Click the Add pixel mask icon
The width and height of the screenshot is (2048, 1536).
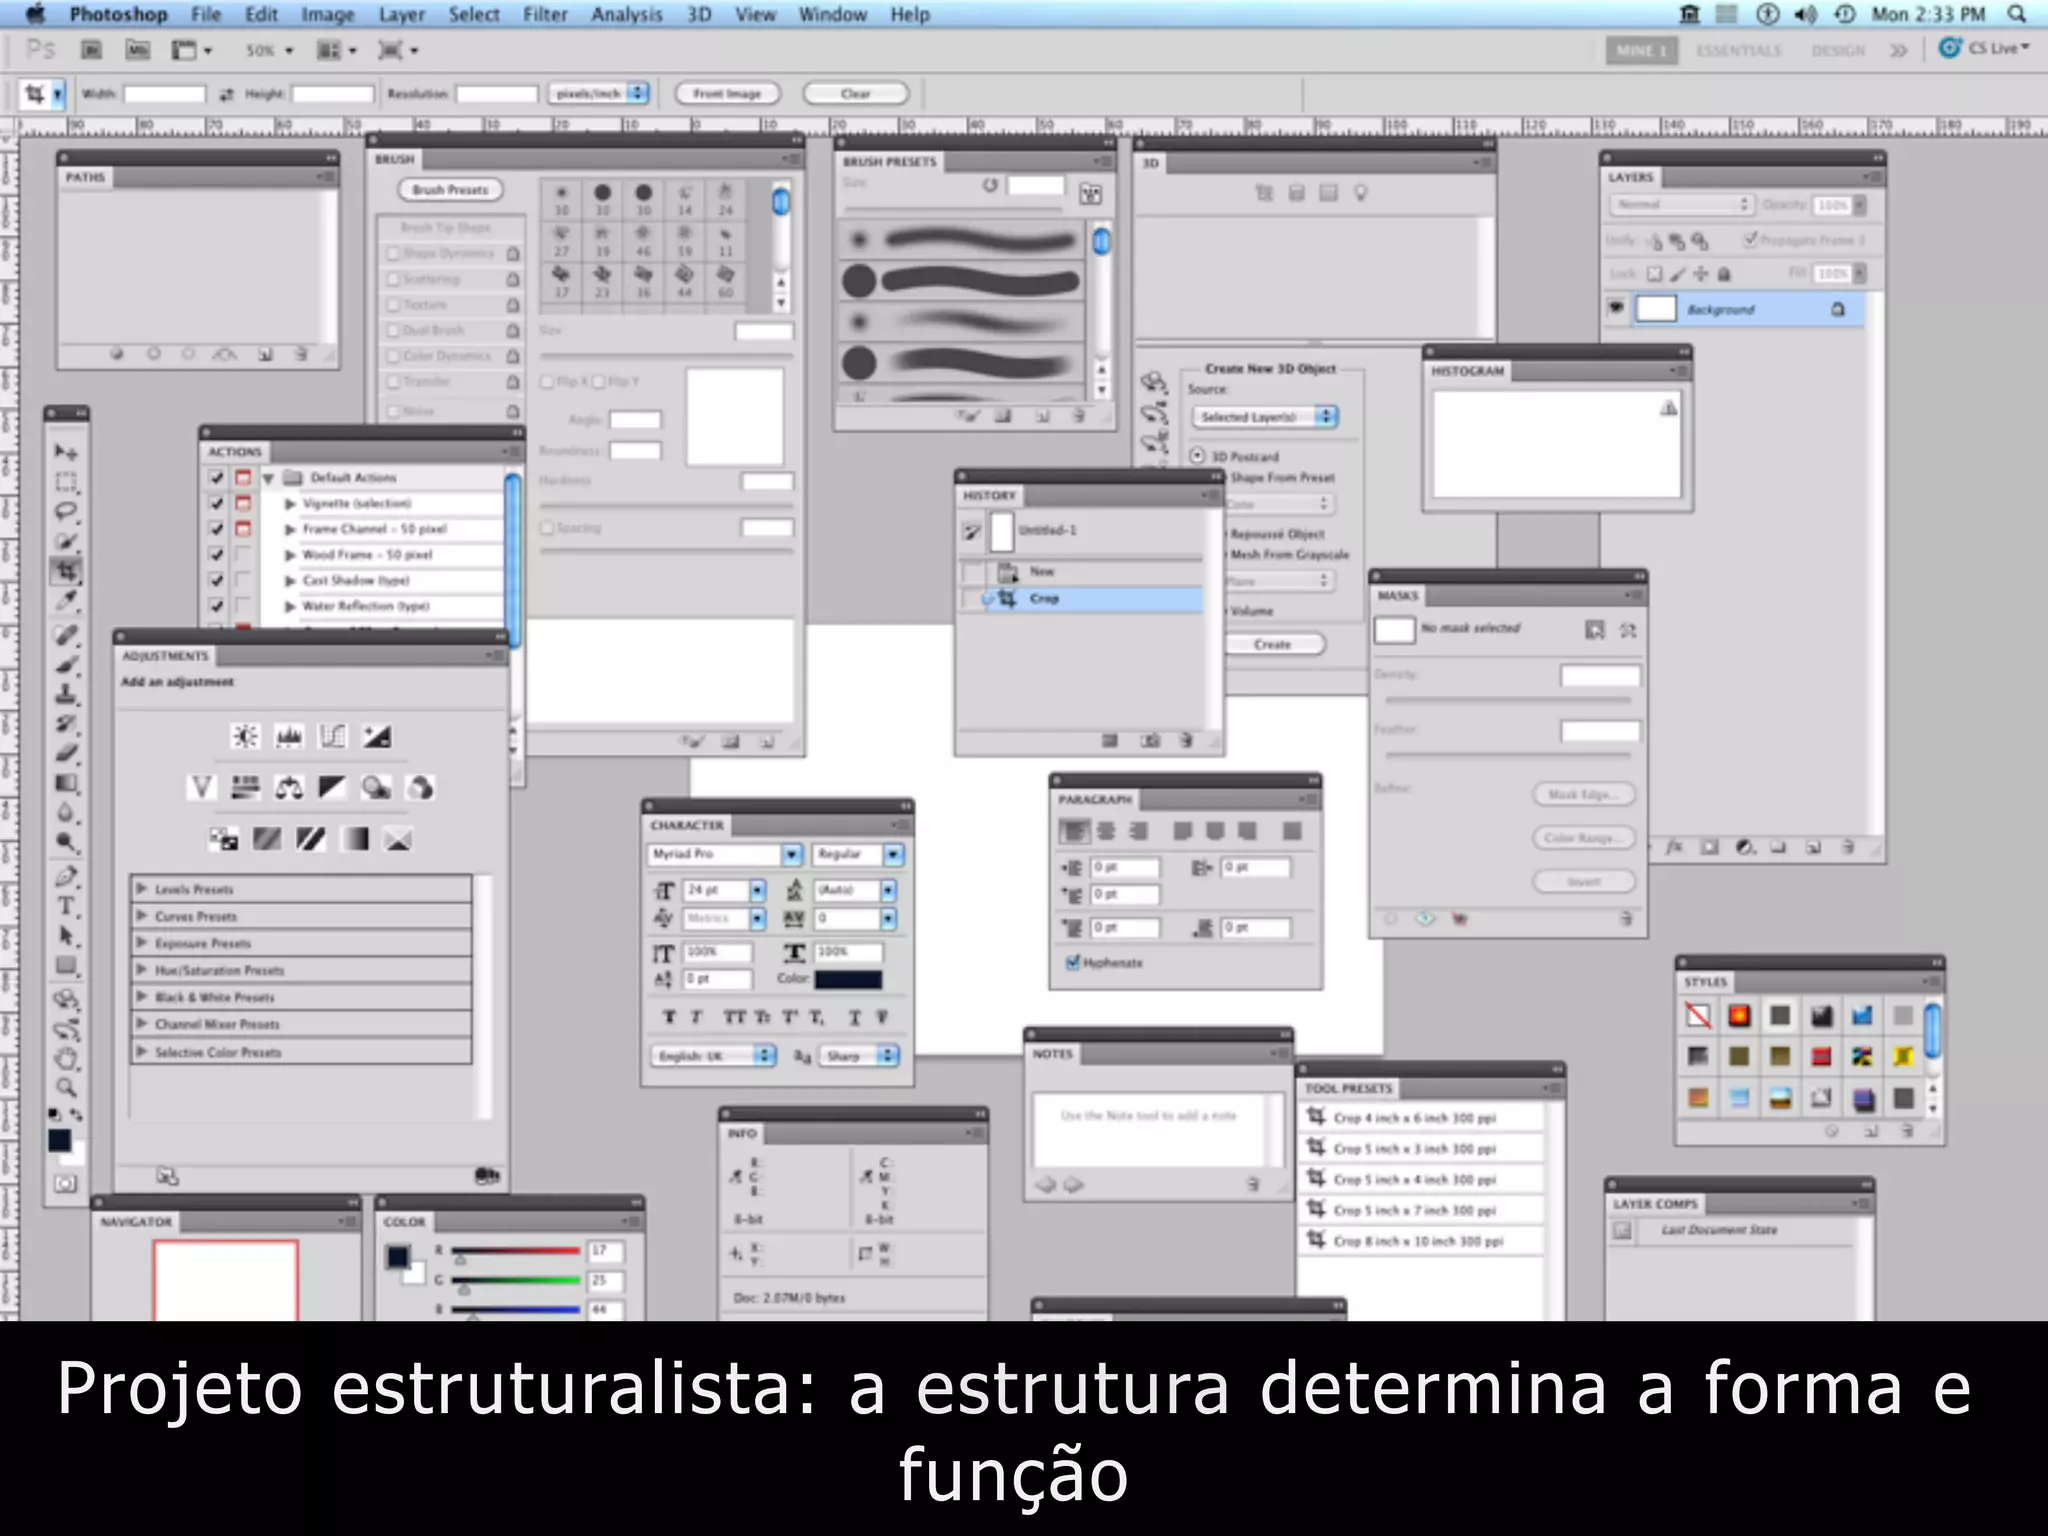pos(1595,630)
